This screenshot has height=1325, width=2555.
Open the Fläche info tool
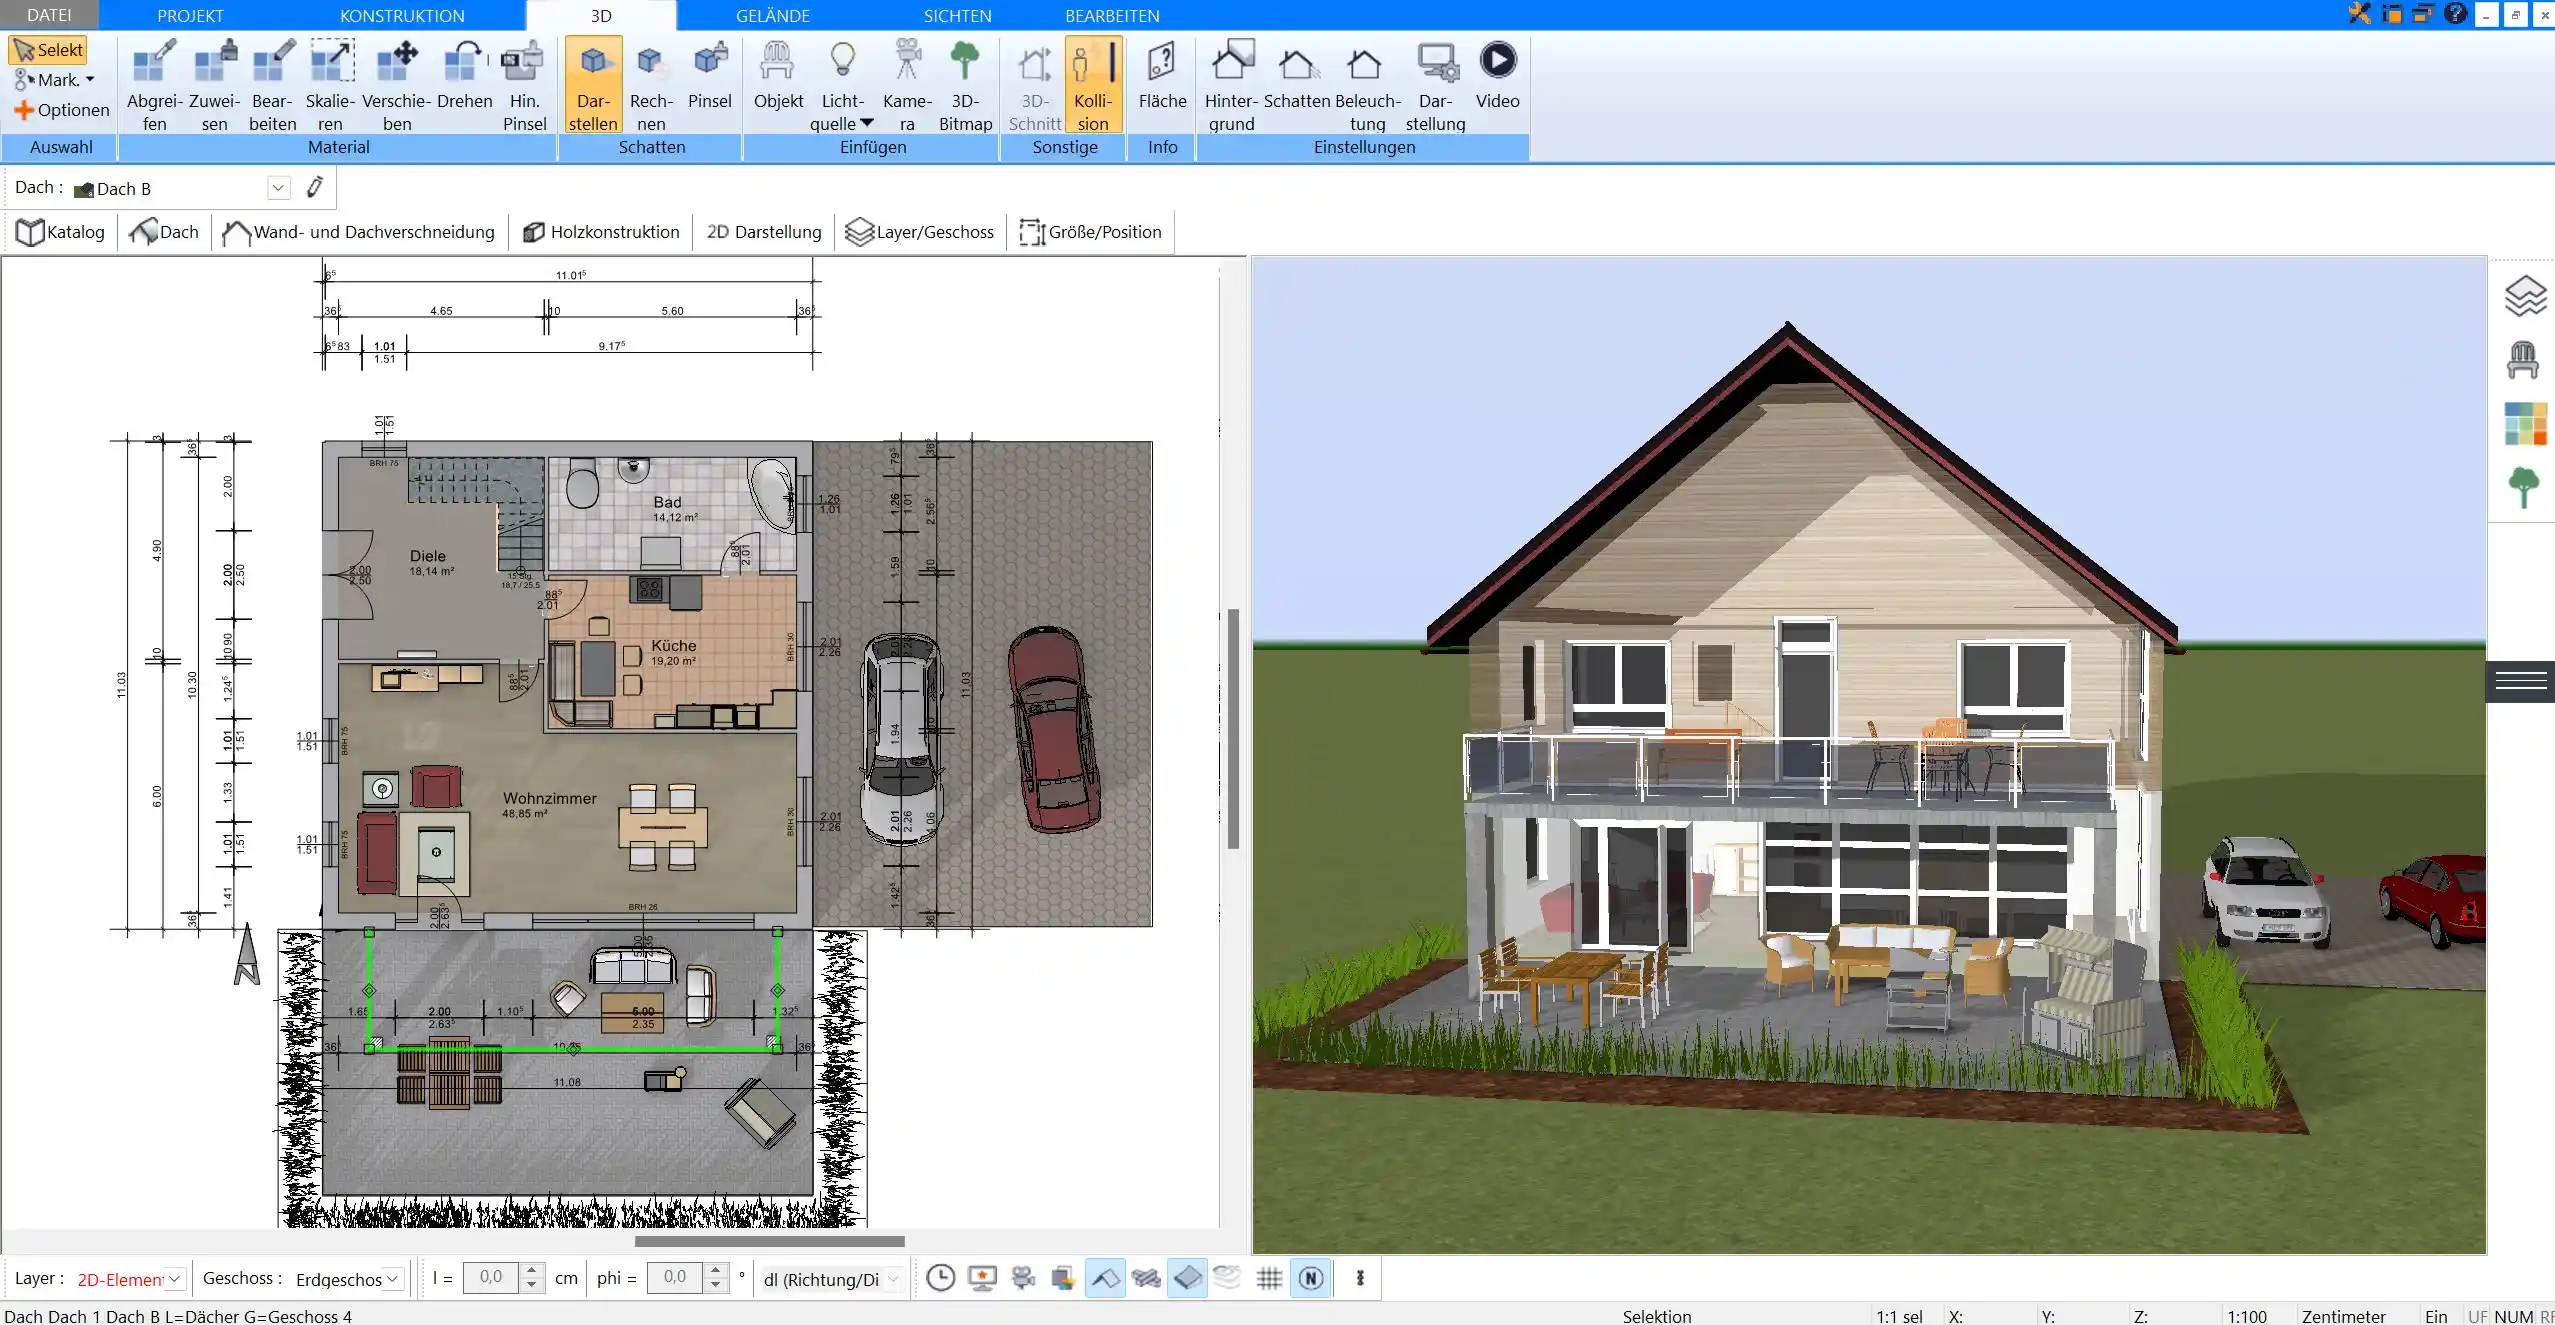coord(1162,75)
